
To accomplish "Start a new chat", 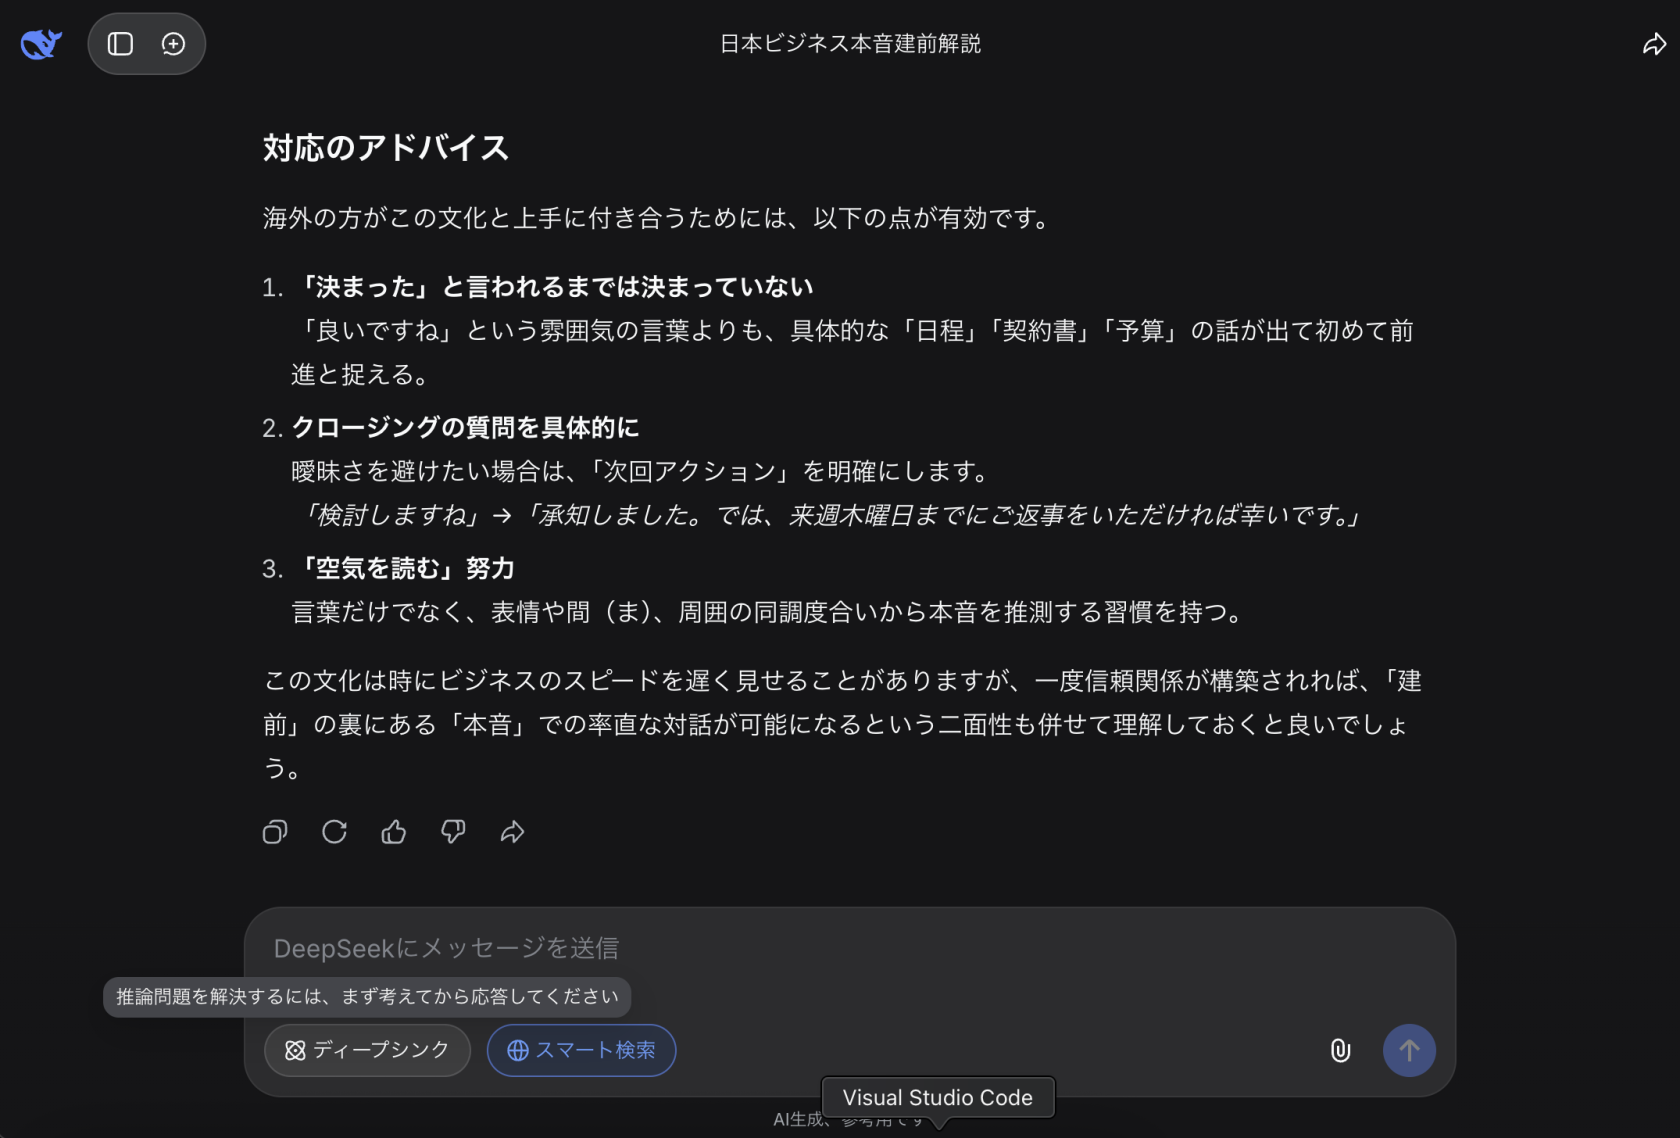I will (174, 43).
